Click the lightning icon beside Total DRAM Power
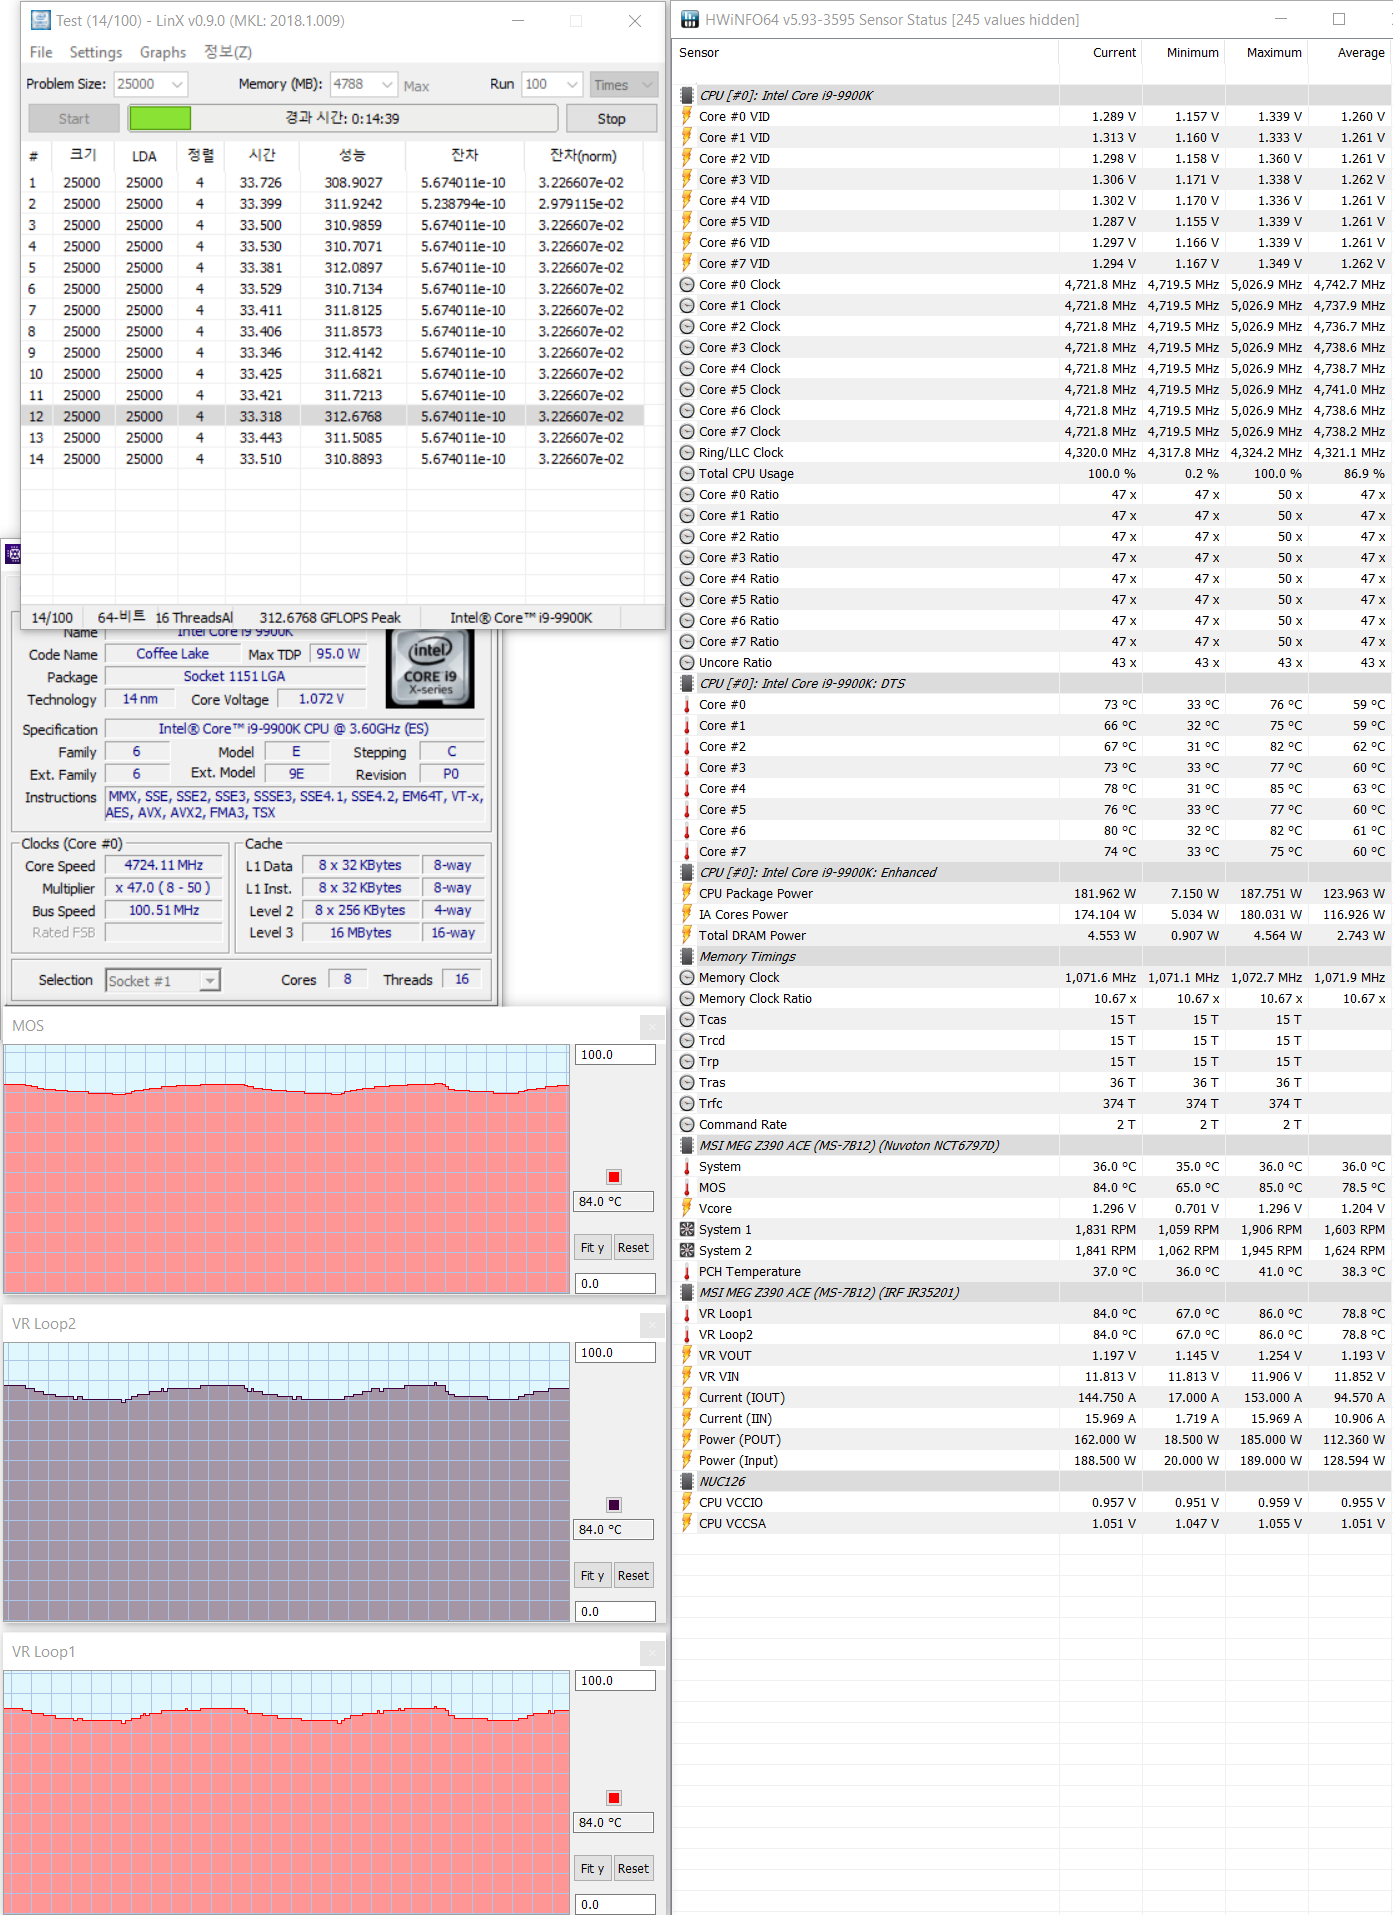1393x1915 pixels. pos(687,936)
